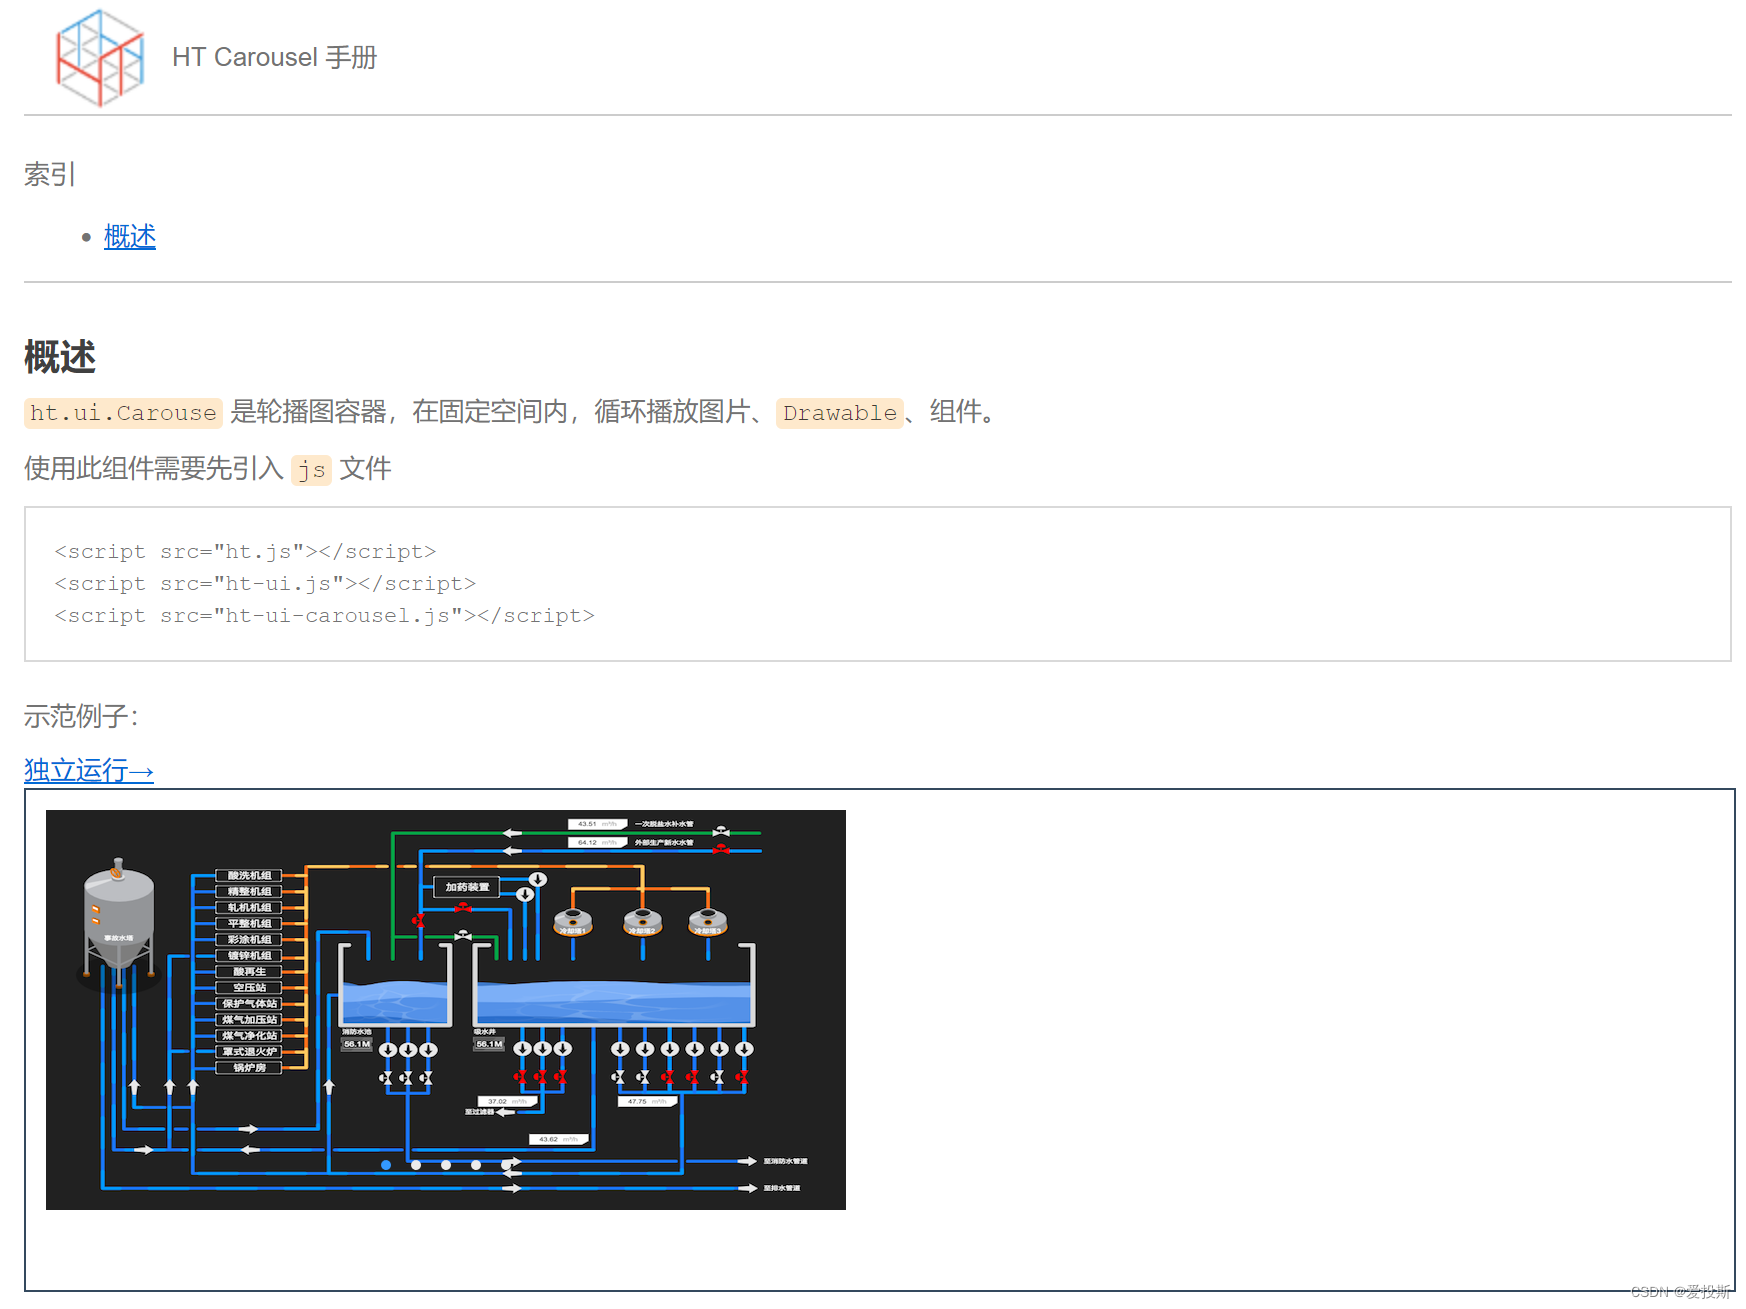The image size is (1746, 1309).
Task: Click a pump icon under the 吸水井 tank
Action: pyautogui.click(x=523, y=1050)
